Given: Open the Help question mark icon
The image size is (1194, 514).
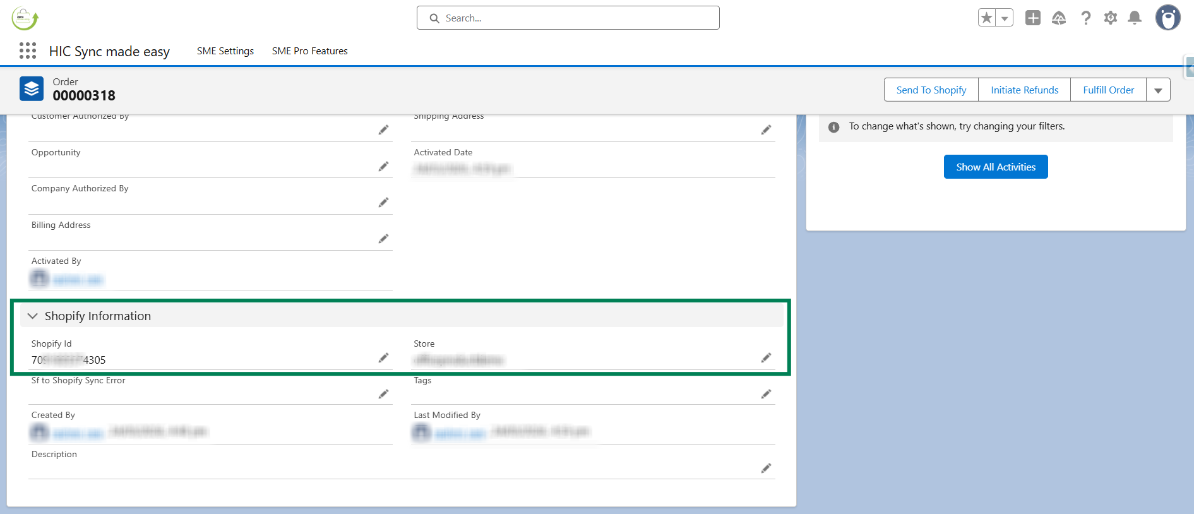Looking at the screenshot, I should coord(1086,18).
